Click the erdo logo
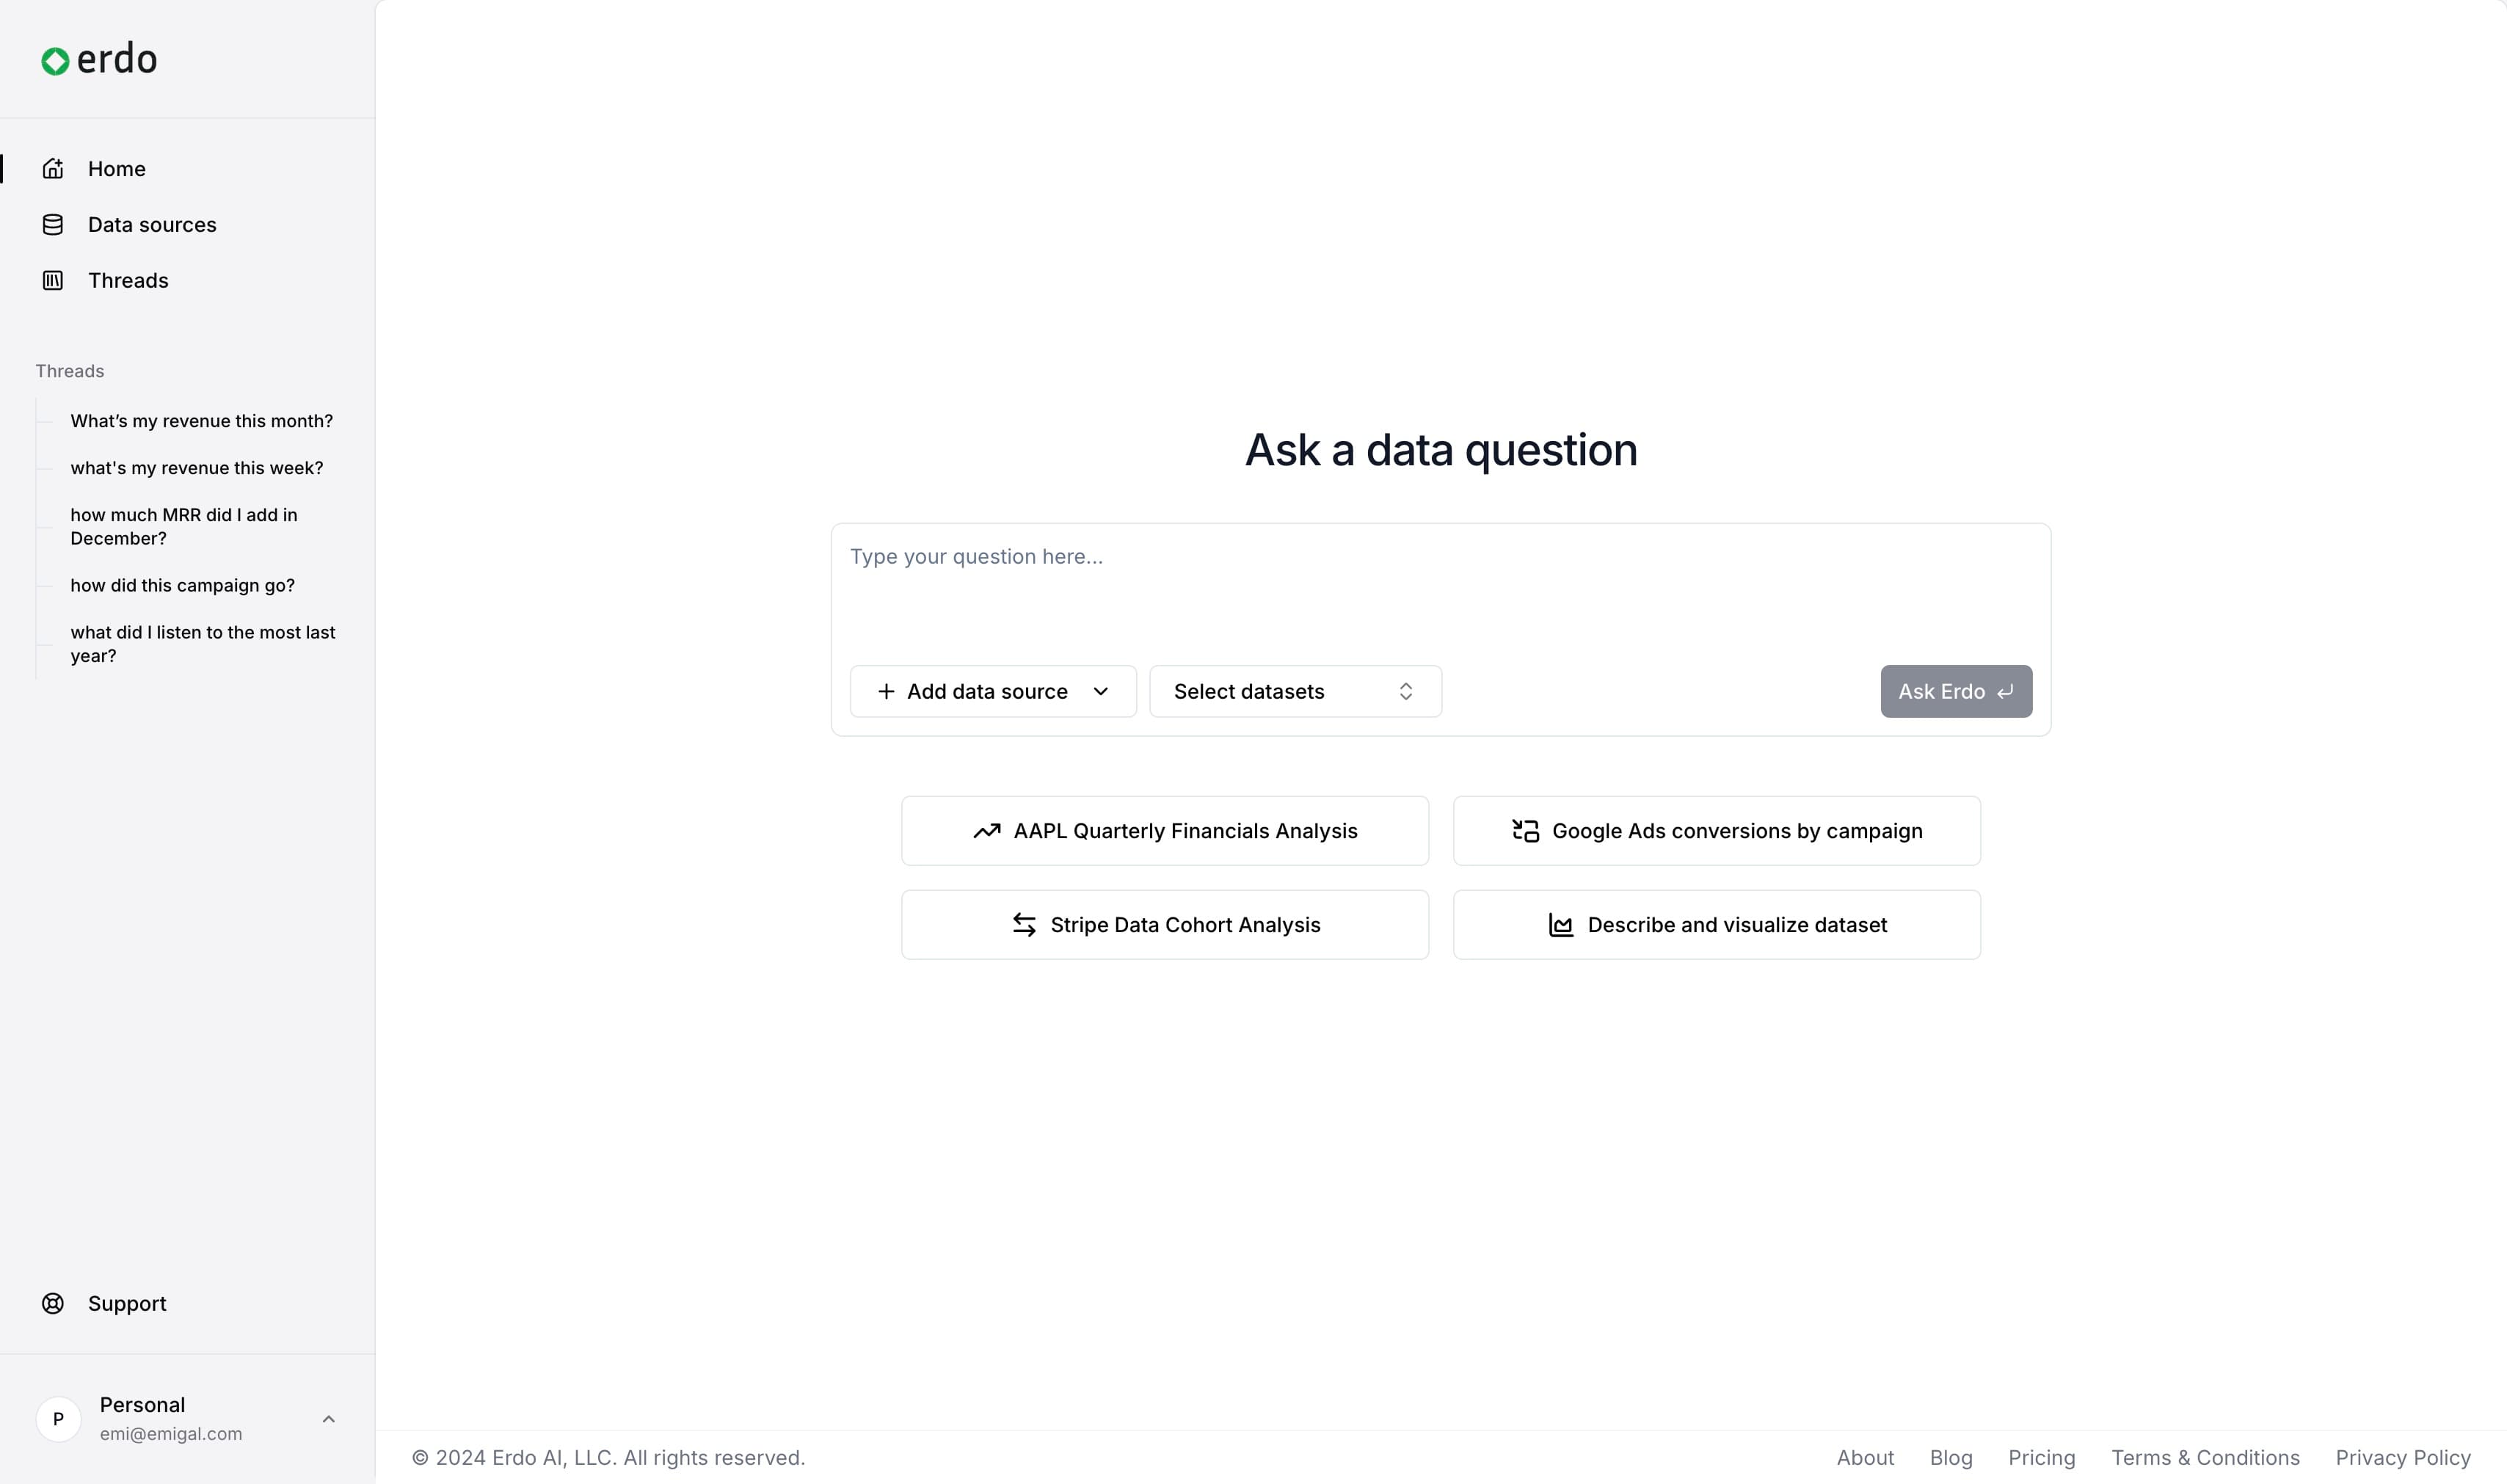 [x=99, y=60]
